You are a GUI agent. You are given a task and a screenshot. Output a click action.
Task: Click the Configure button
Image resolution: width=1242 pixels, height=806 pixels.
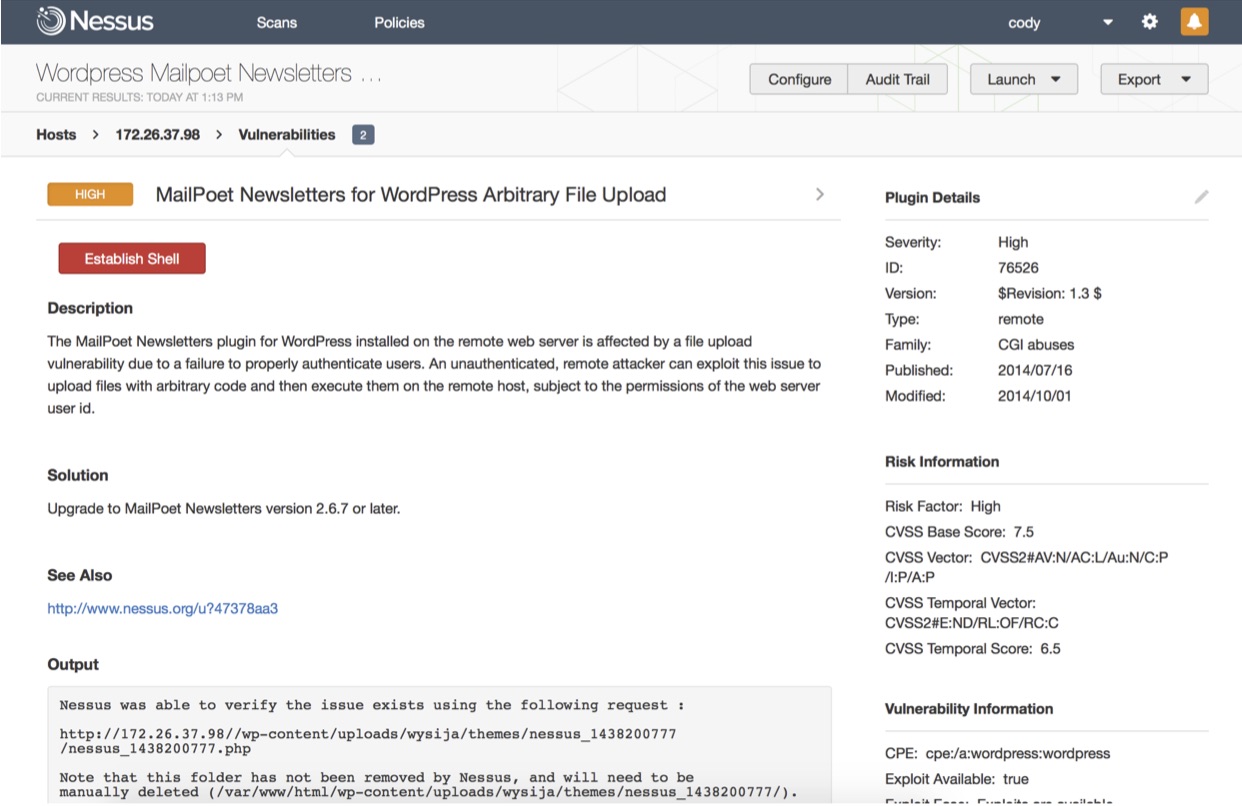pyautogui.click(x=799, y=79)
